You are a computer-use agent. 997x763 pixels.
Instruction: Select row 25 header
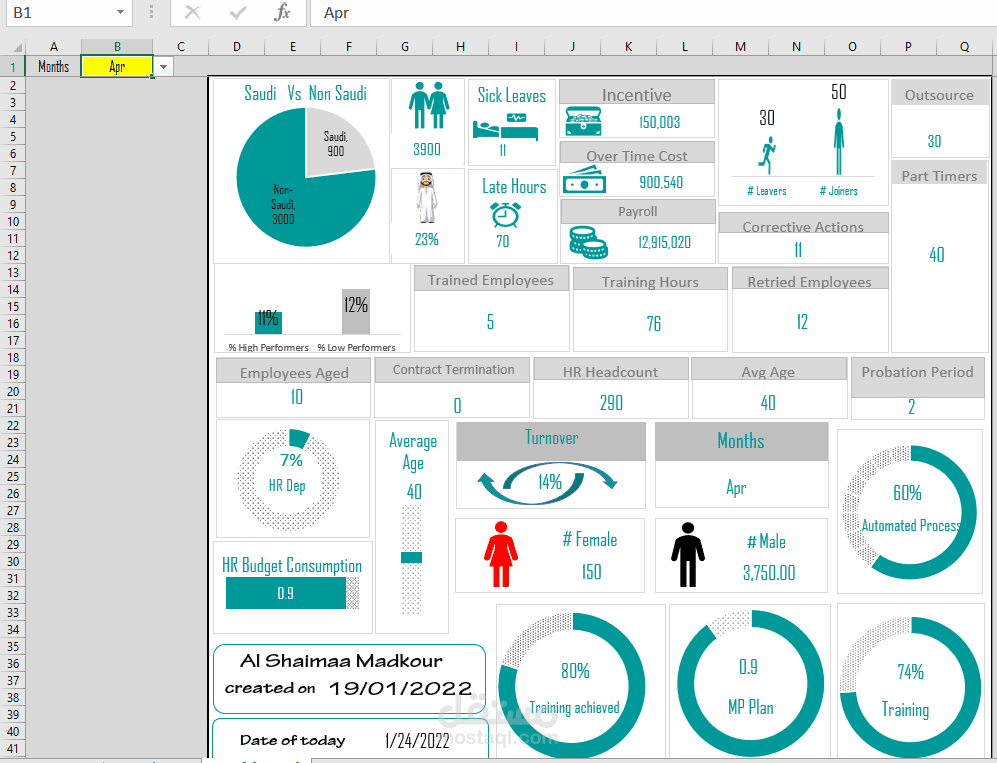point(13,476)
